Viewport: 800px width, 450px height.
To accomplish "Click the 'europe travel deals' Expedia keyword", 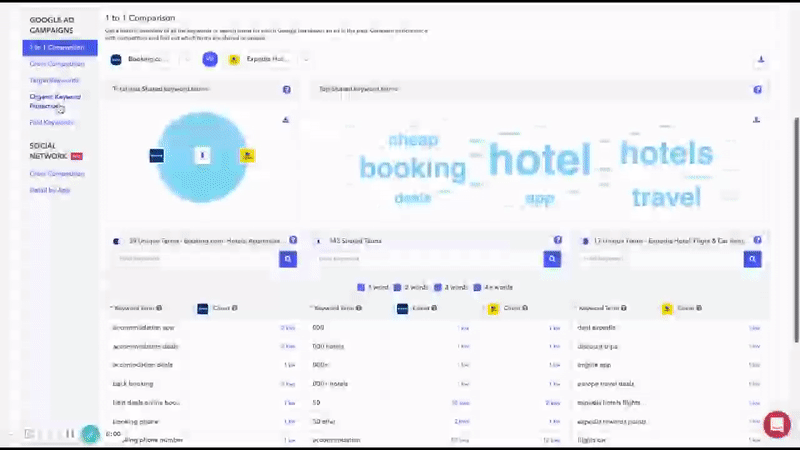I will tap(606, 384).
